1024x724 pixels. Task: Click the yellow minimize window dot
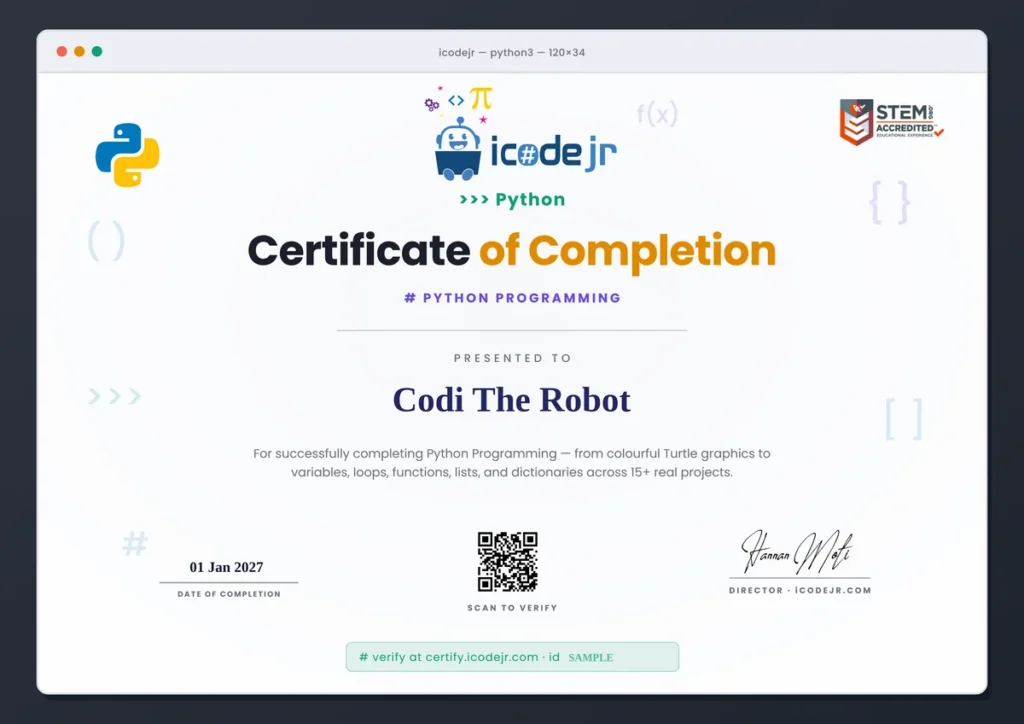80,52
